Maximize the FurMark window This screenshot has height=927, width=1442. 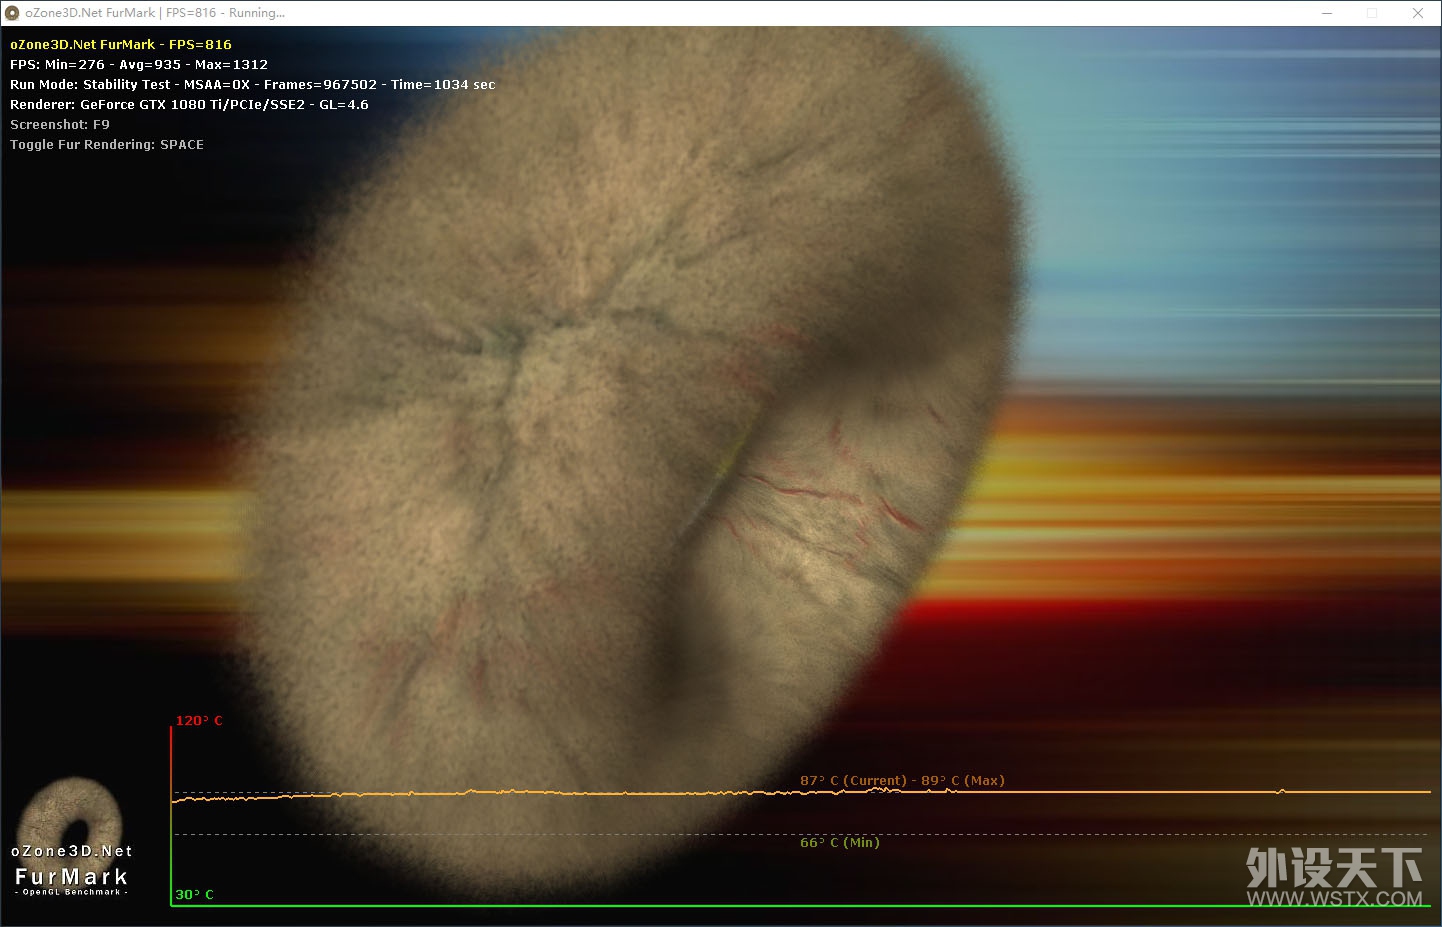1372,13
